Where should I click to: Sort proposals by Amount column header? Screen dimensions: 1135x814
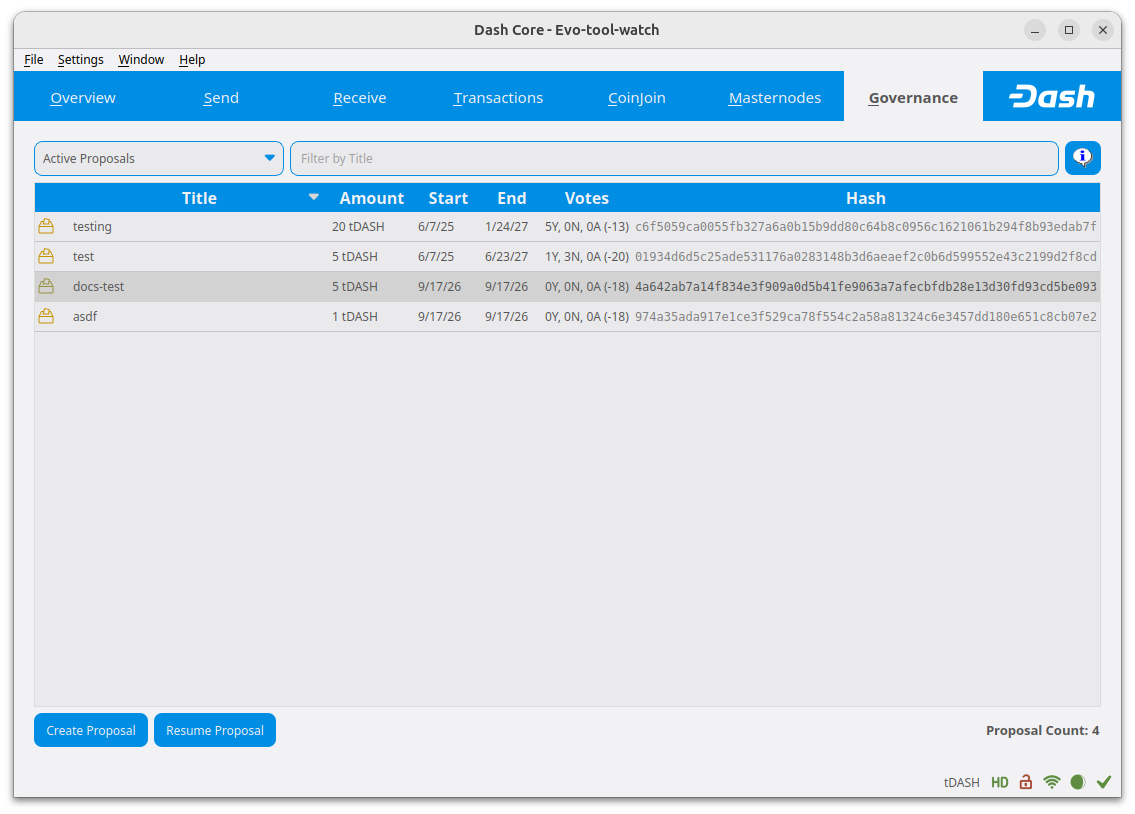(371, 198)
